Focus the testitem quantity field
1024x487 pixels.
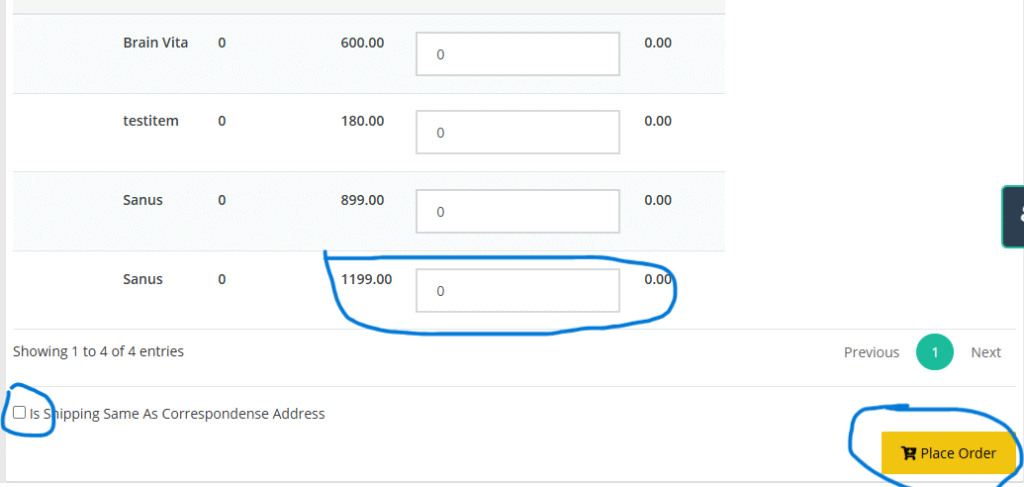(x=518, y=132)
